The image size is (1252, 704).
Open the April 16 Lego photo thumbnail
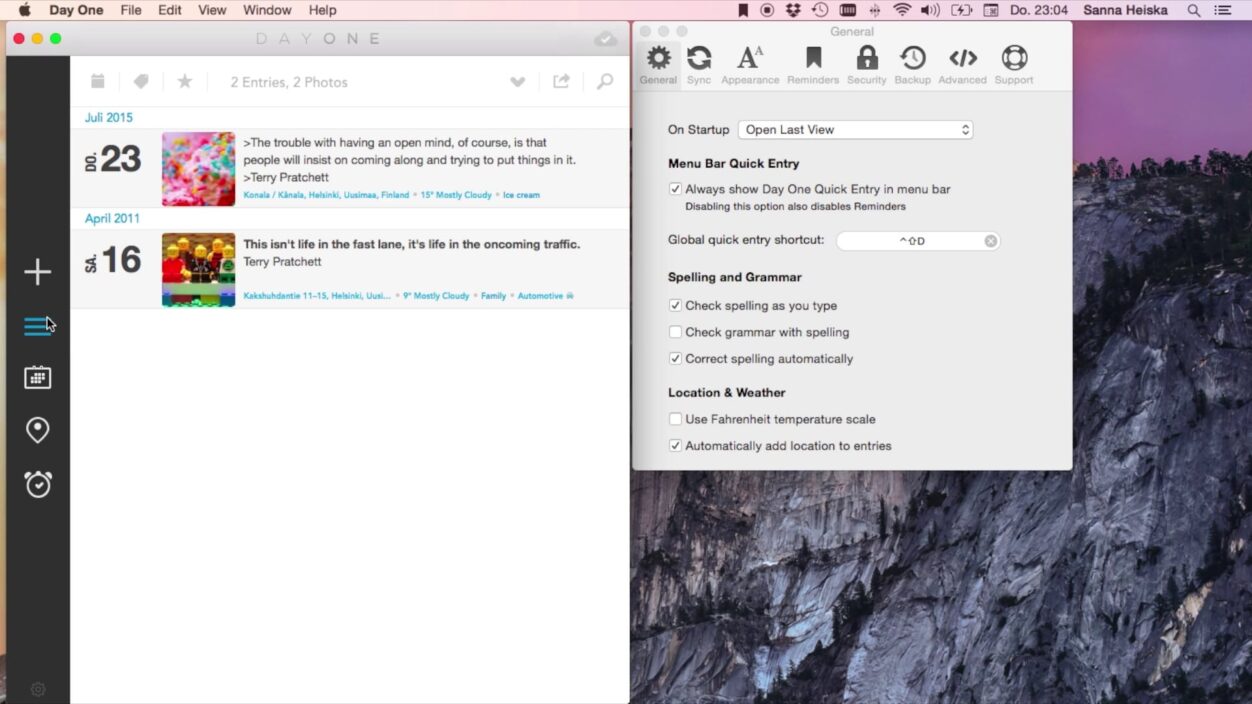click(198, 270)
